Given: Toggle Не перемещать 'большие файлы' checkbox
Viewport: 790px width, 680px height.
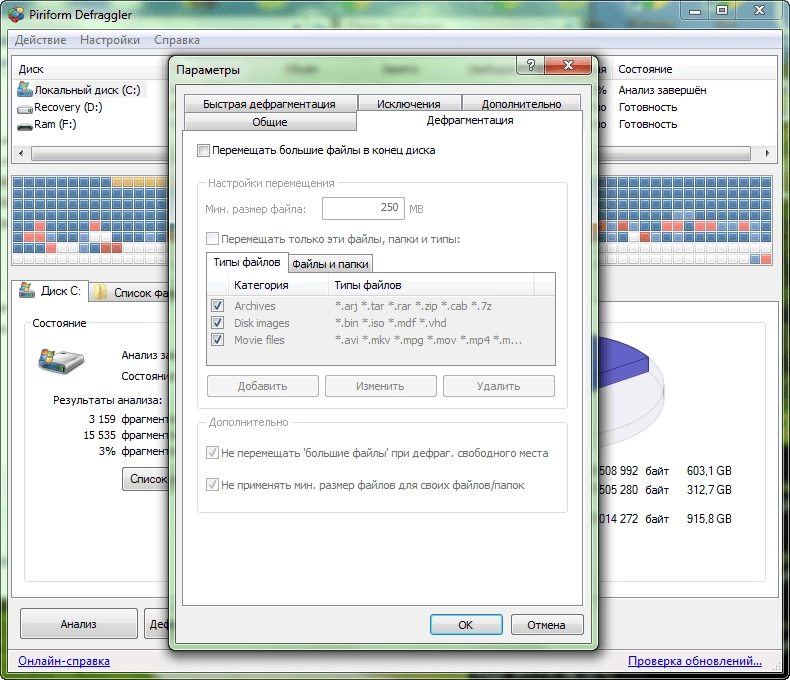Looking at the screenshot, I should [212, 452].
